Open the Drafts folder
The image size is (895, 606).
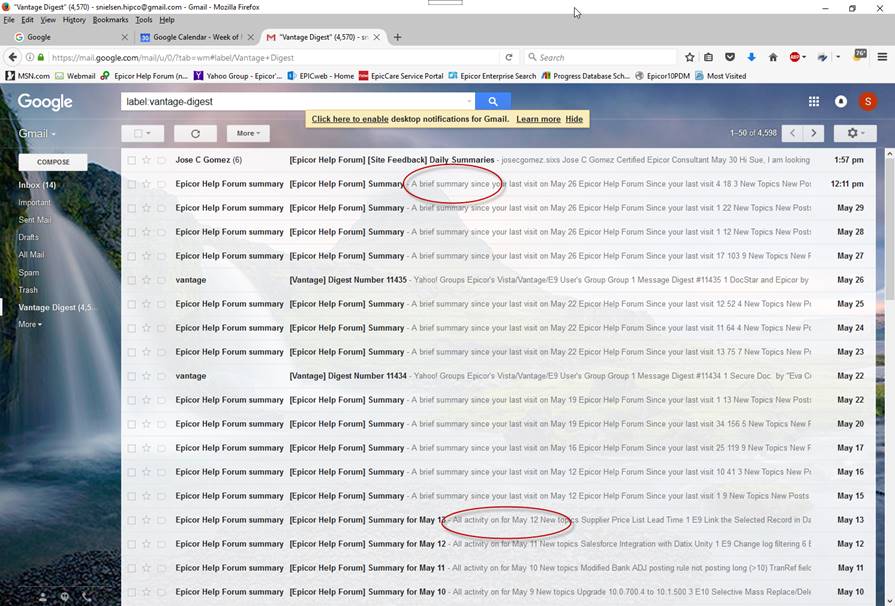point(29,237)
